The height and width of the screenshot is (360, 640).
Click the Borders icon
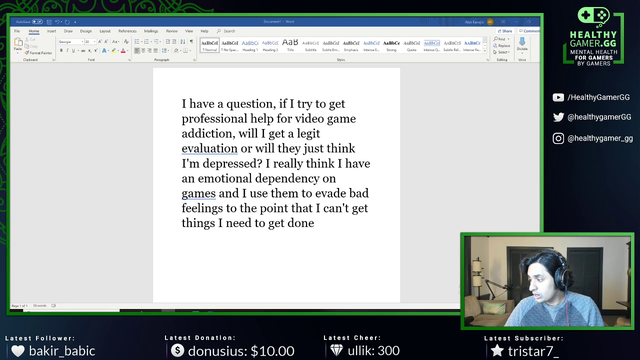[186, 51]
